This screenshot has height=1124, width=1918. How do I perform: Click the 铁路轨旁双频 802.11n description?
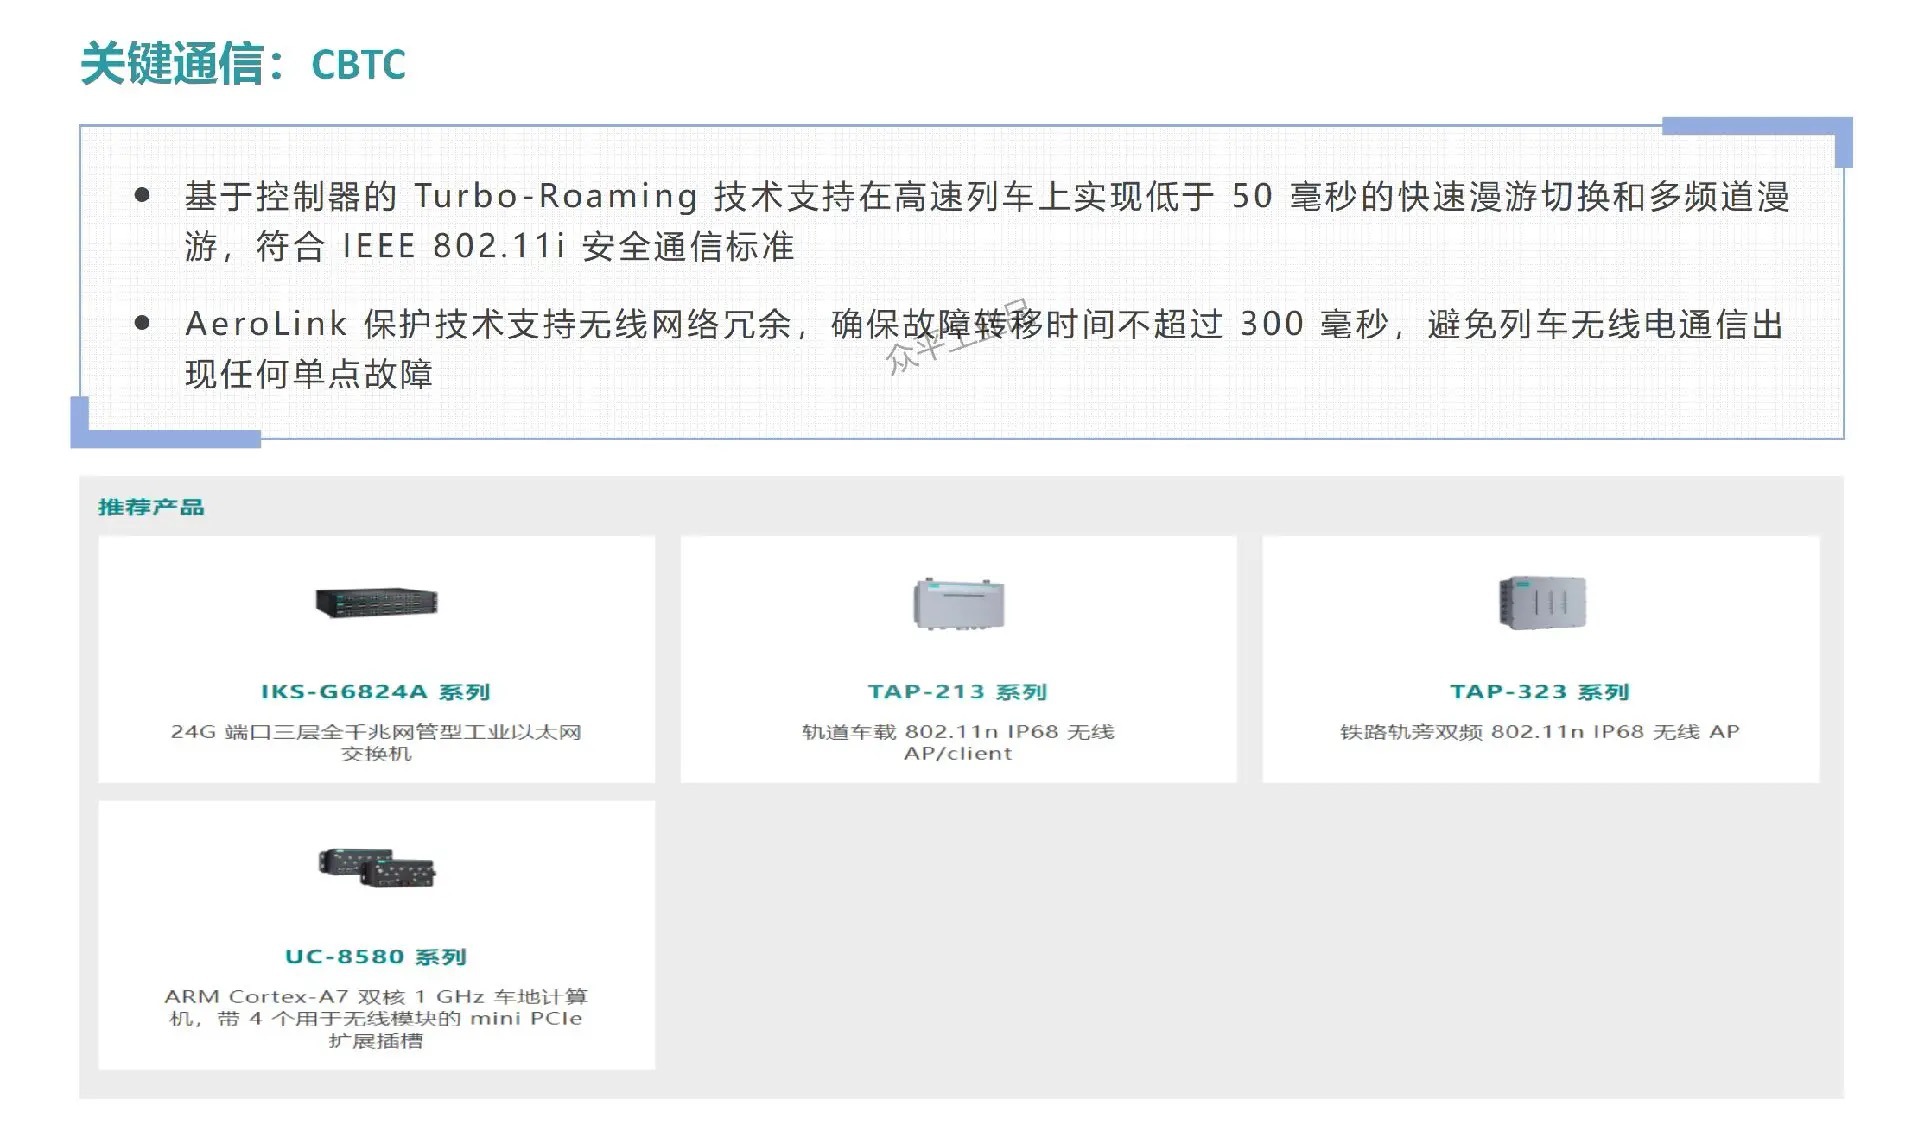pos(1540,732)
